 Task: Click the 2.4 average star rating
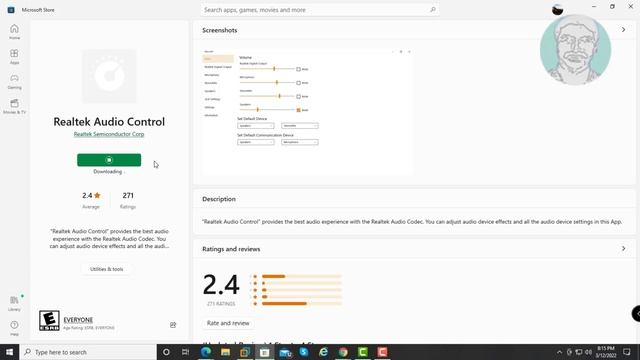[91, 196]
